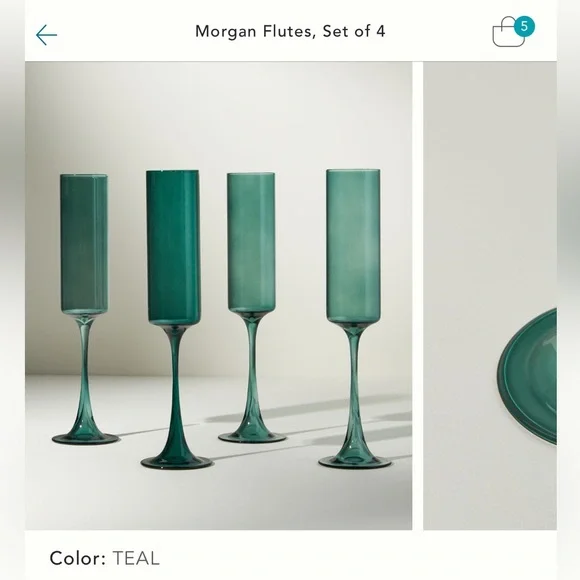Image resolution: width=580 pixels, height=580 pixels.
Task: Tap the cart count badge showing 5
Action: pyautogui.click(x=524, y=27)
